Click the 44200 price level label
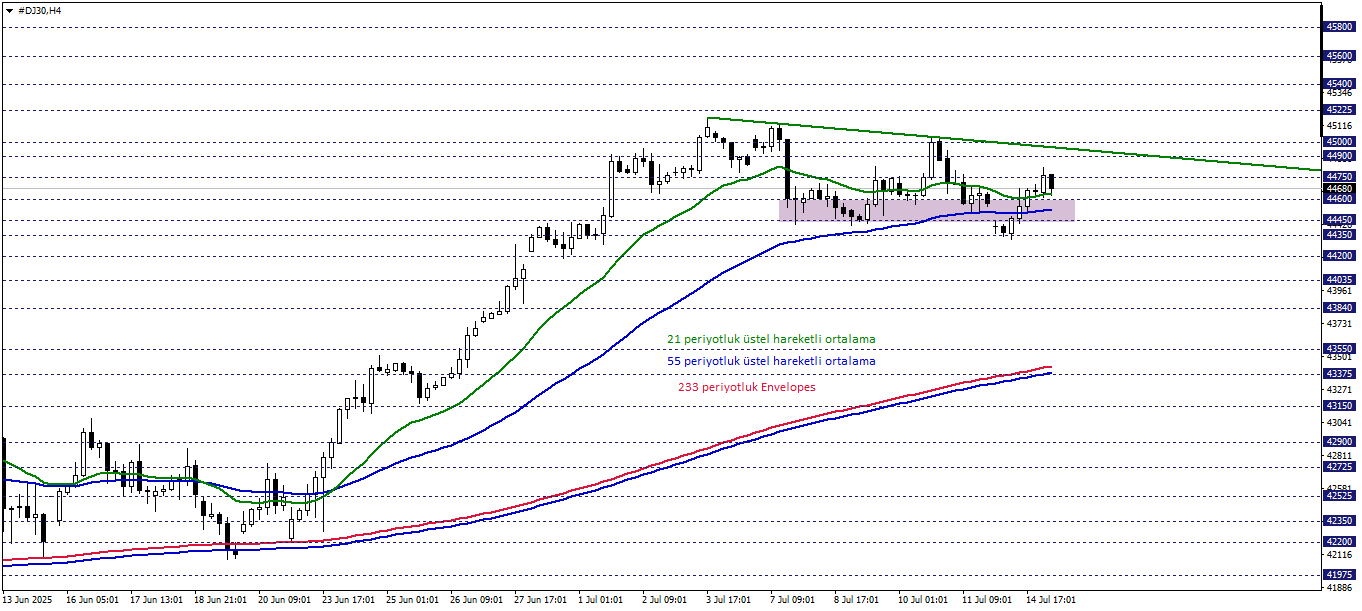This screenshot has height=611, width=1362. (x=1339, y=256)
